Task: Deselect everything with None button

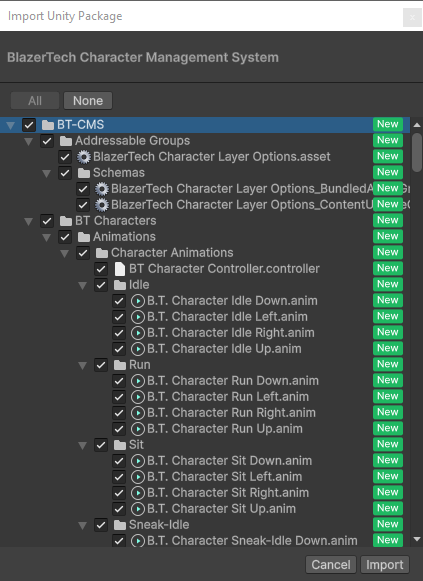Action: (88, 101)
